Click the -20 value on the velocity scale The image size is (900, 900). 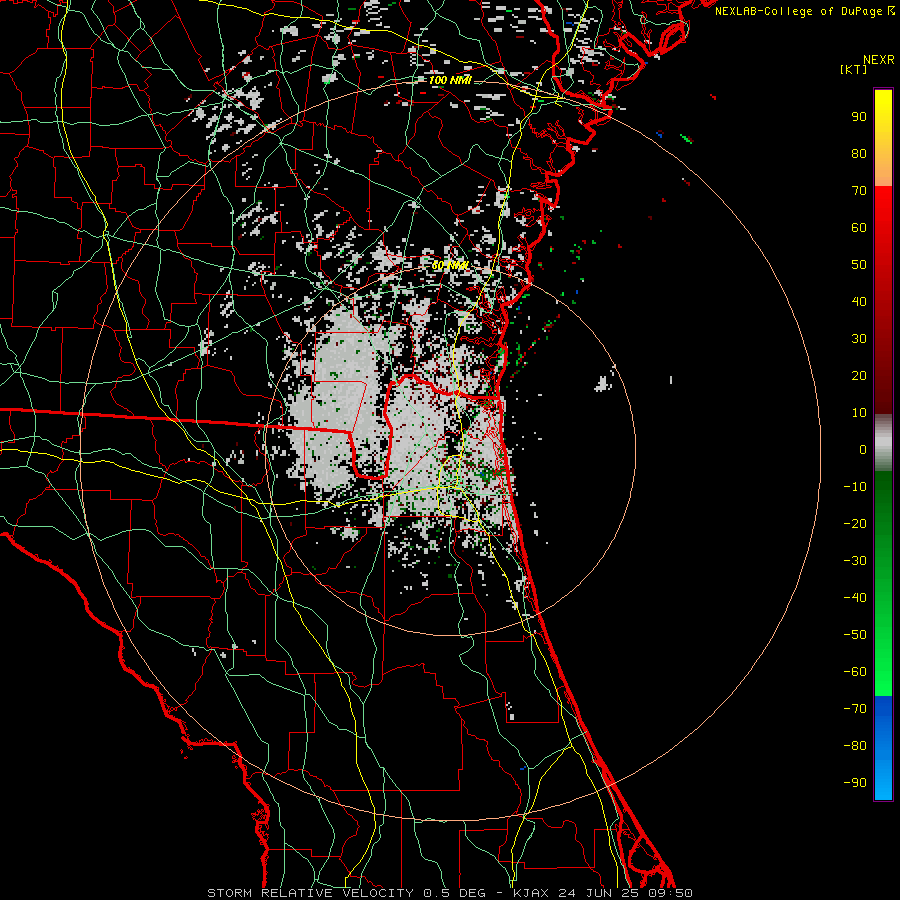coord(855,524)
